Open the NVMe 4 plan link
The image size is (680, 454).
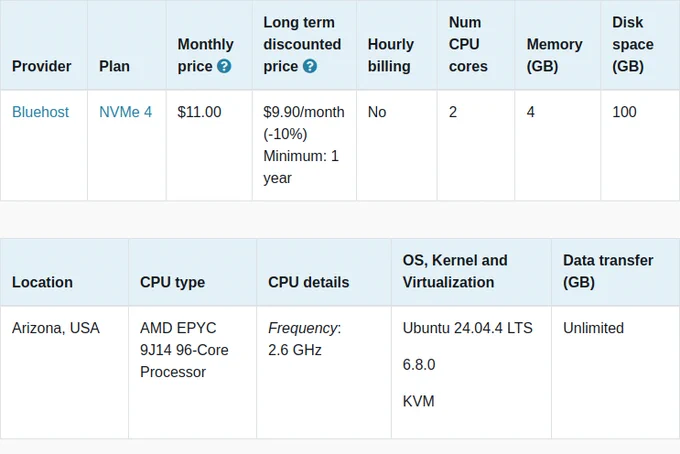click(x=125, y=112)
